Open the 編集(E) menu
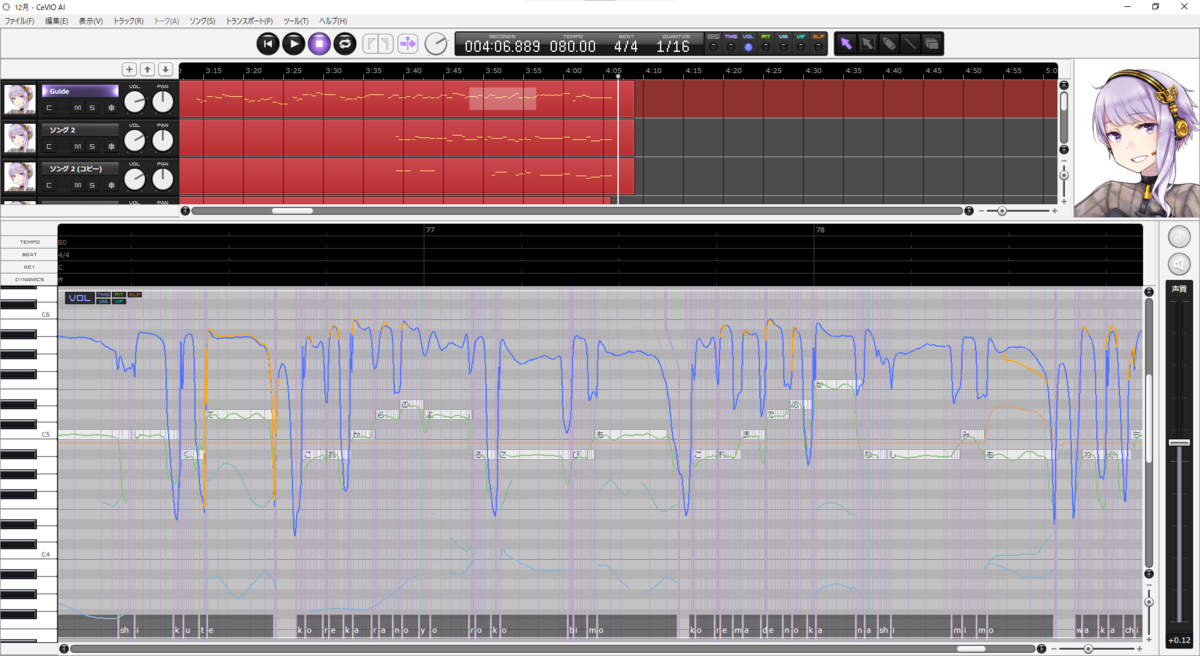 pos(59,21)
